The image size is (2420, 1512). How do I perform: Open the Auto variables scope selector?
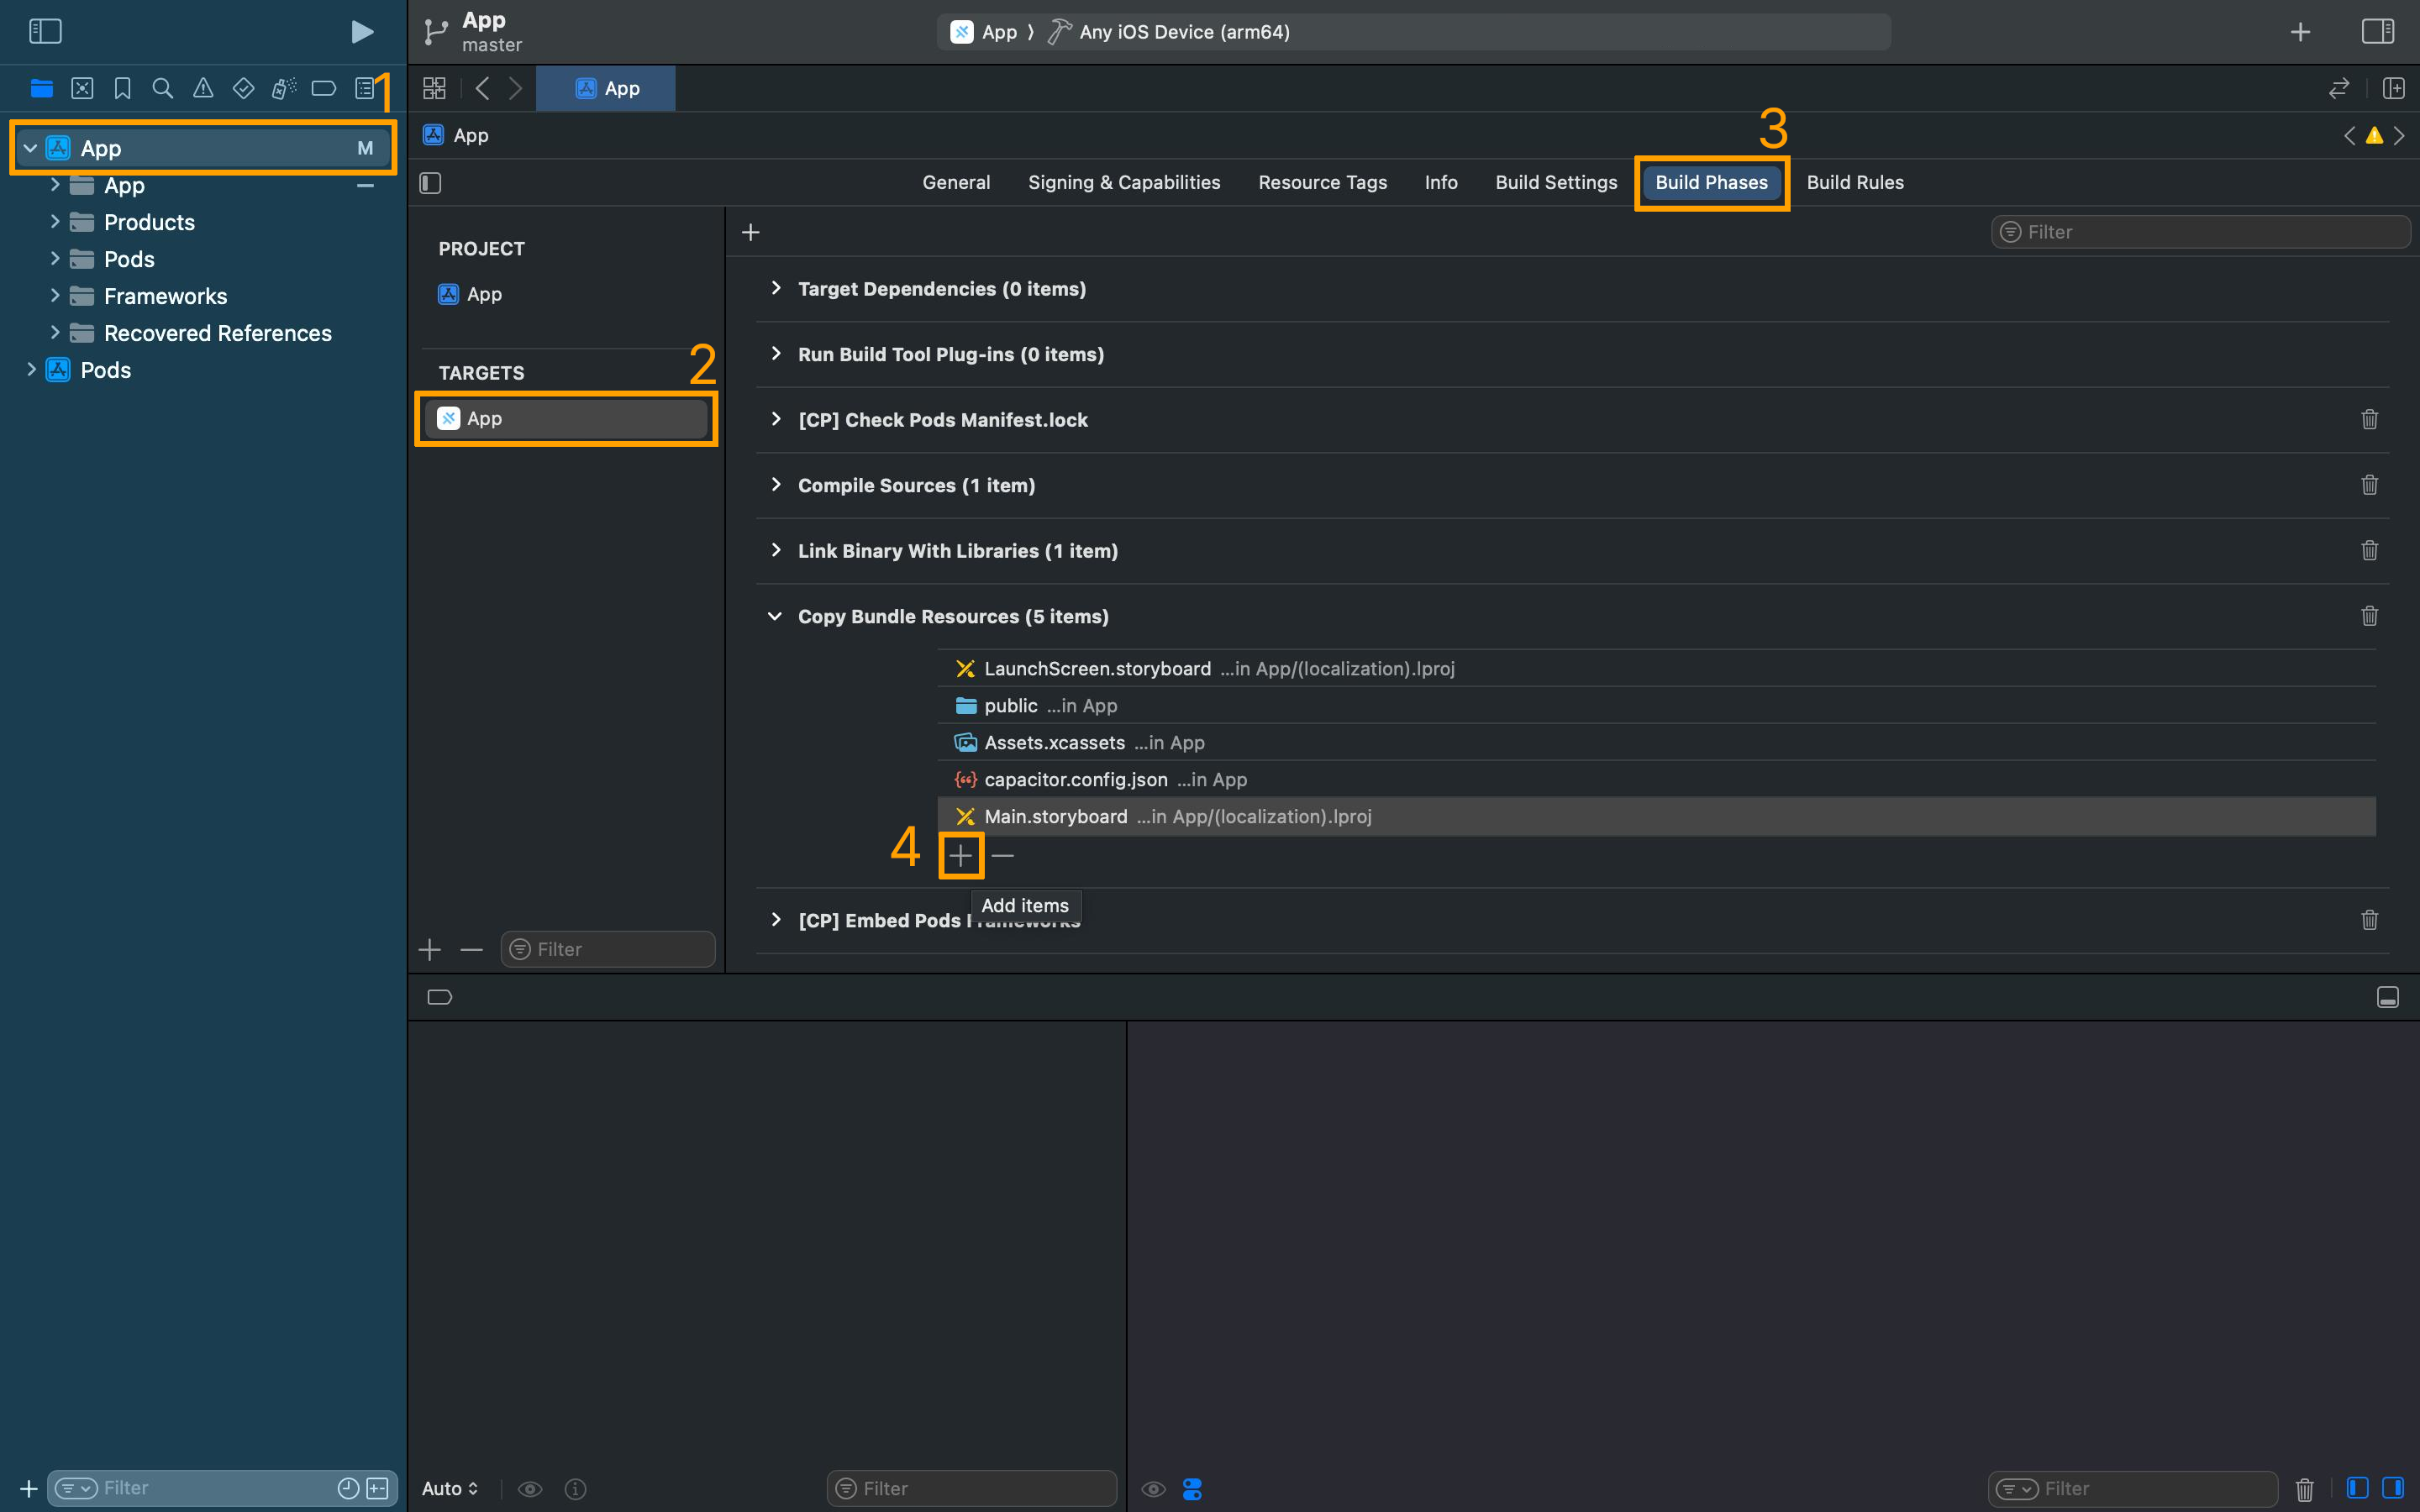coord(450,1488)
